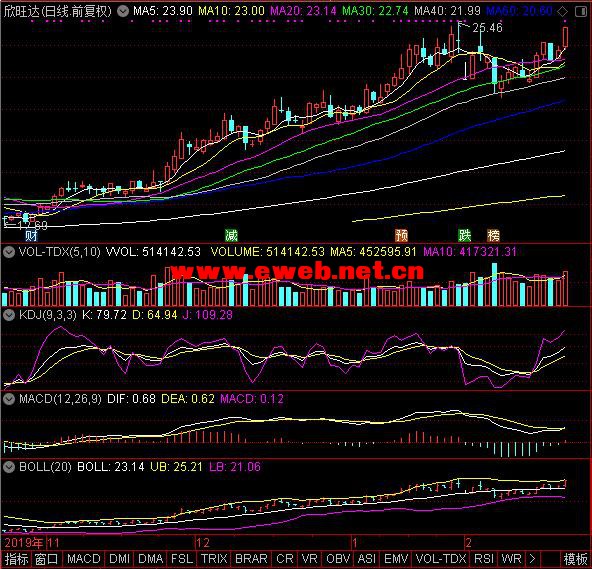Click the 榜 event marker
Image resolution: width=592 pixels, height=569 pixels.
pyautogui.click(x=493, y=236)
